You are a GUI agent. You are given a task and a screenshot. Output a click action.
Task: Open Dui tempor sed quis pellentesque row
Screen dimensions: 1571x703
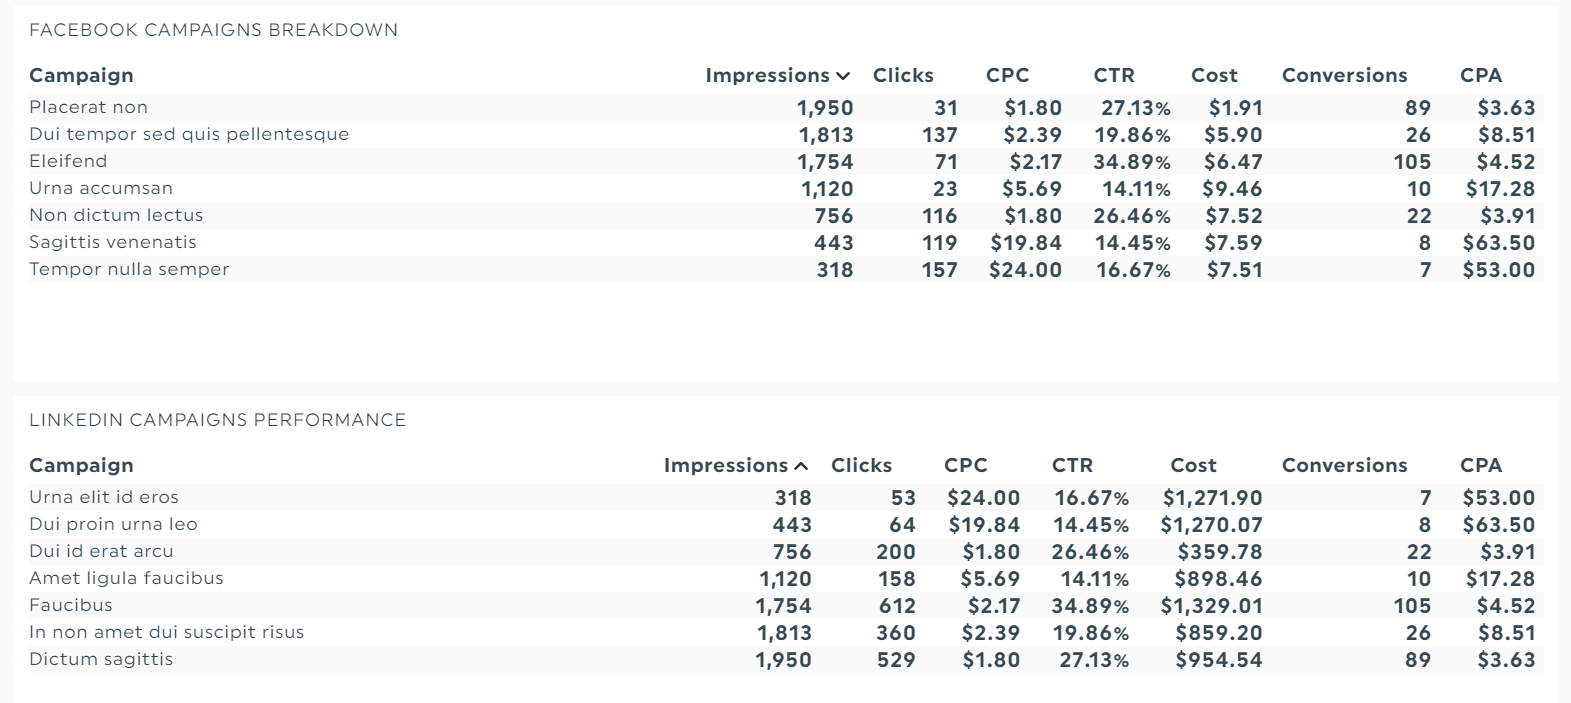point(786,135)
